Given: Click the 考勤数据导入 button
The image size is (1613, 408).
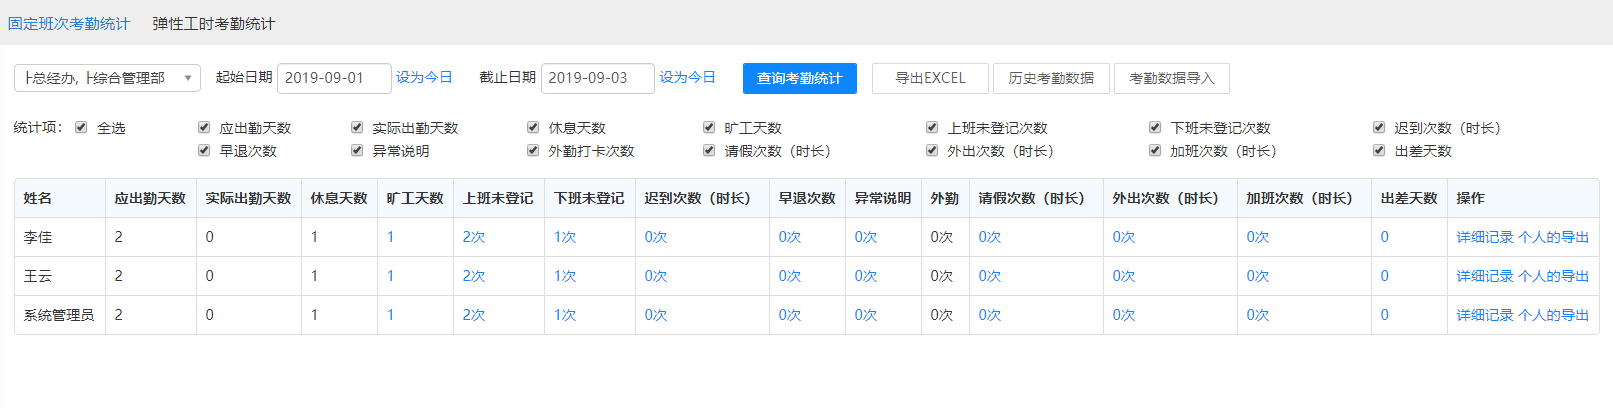Looking at the screenshot, I should coord(1171,78).
